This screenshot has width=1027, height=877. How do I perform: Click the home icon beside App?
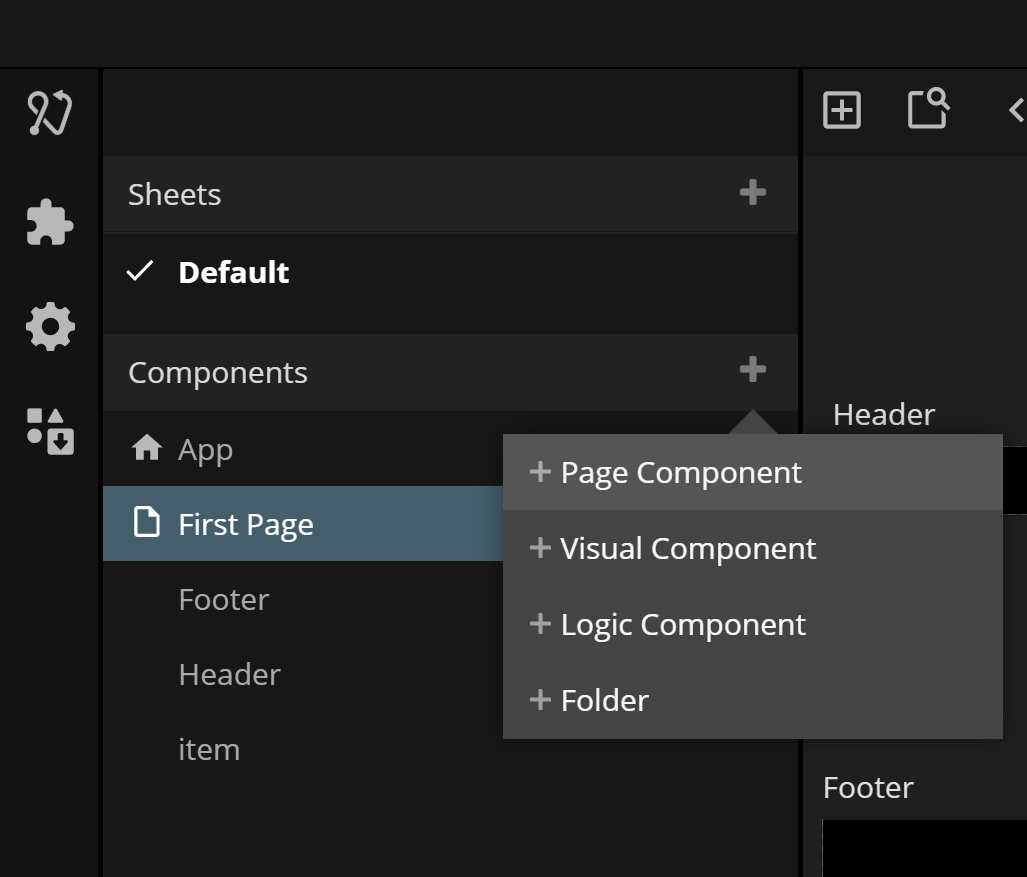pos(147,449)
